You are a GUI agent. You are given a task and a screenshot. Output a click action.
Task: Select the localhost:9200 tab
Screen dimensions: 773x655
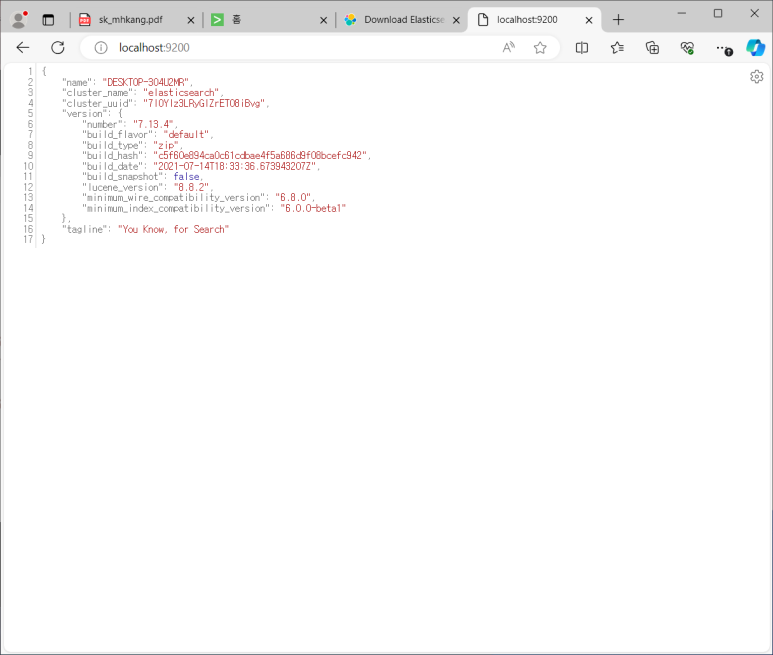pyautogui.click(x=527, y=20)
